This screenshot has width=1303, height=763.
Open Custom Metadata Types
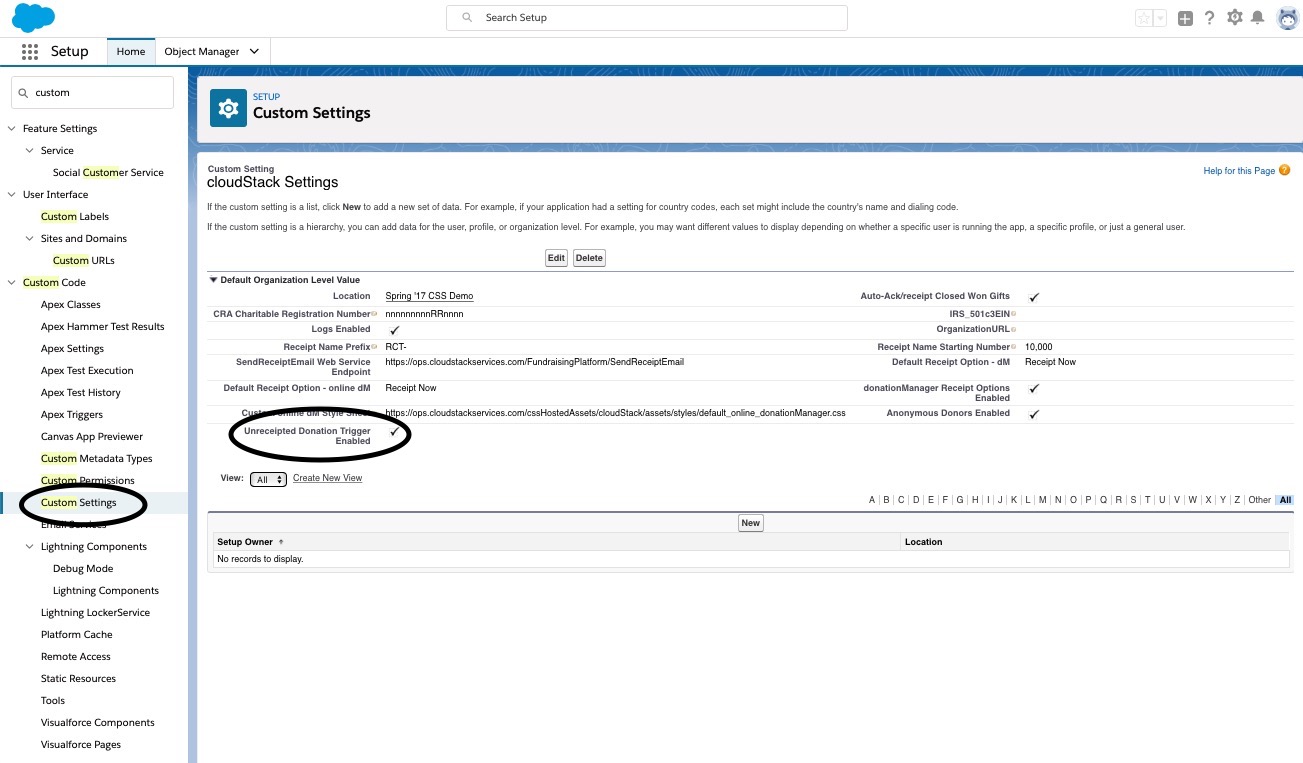97,458
